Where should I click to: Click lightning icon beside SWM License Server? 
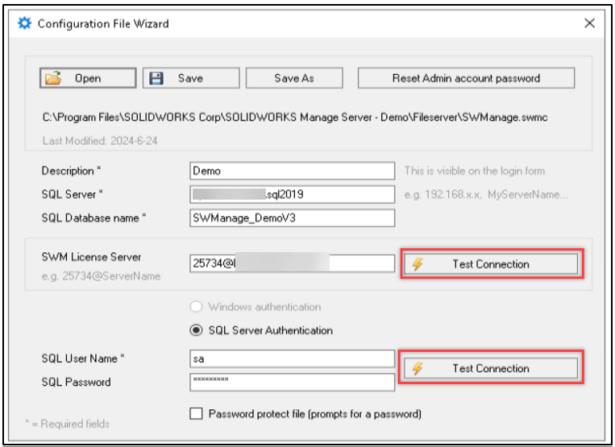pyautogui.click(x=417, y=264)
